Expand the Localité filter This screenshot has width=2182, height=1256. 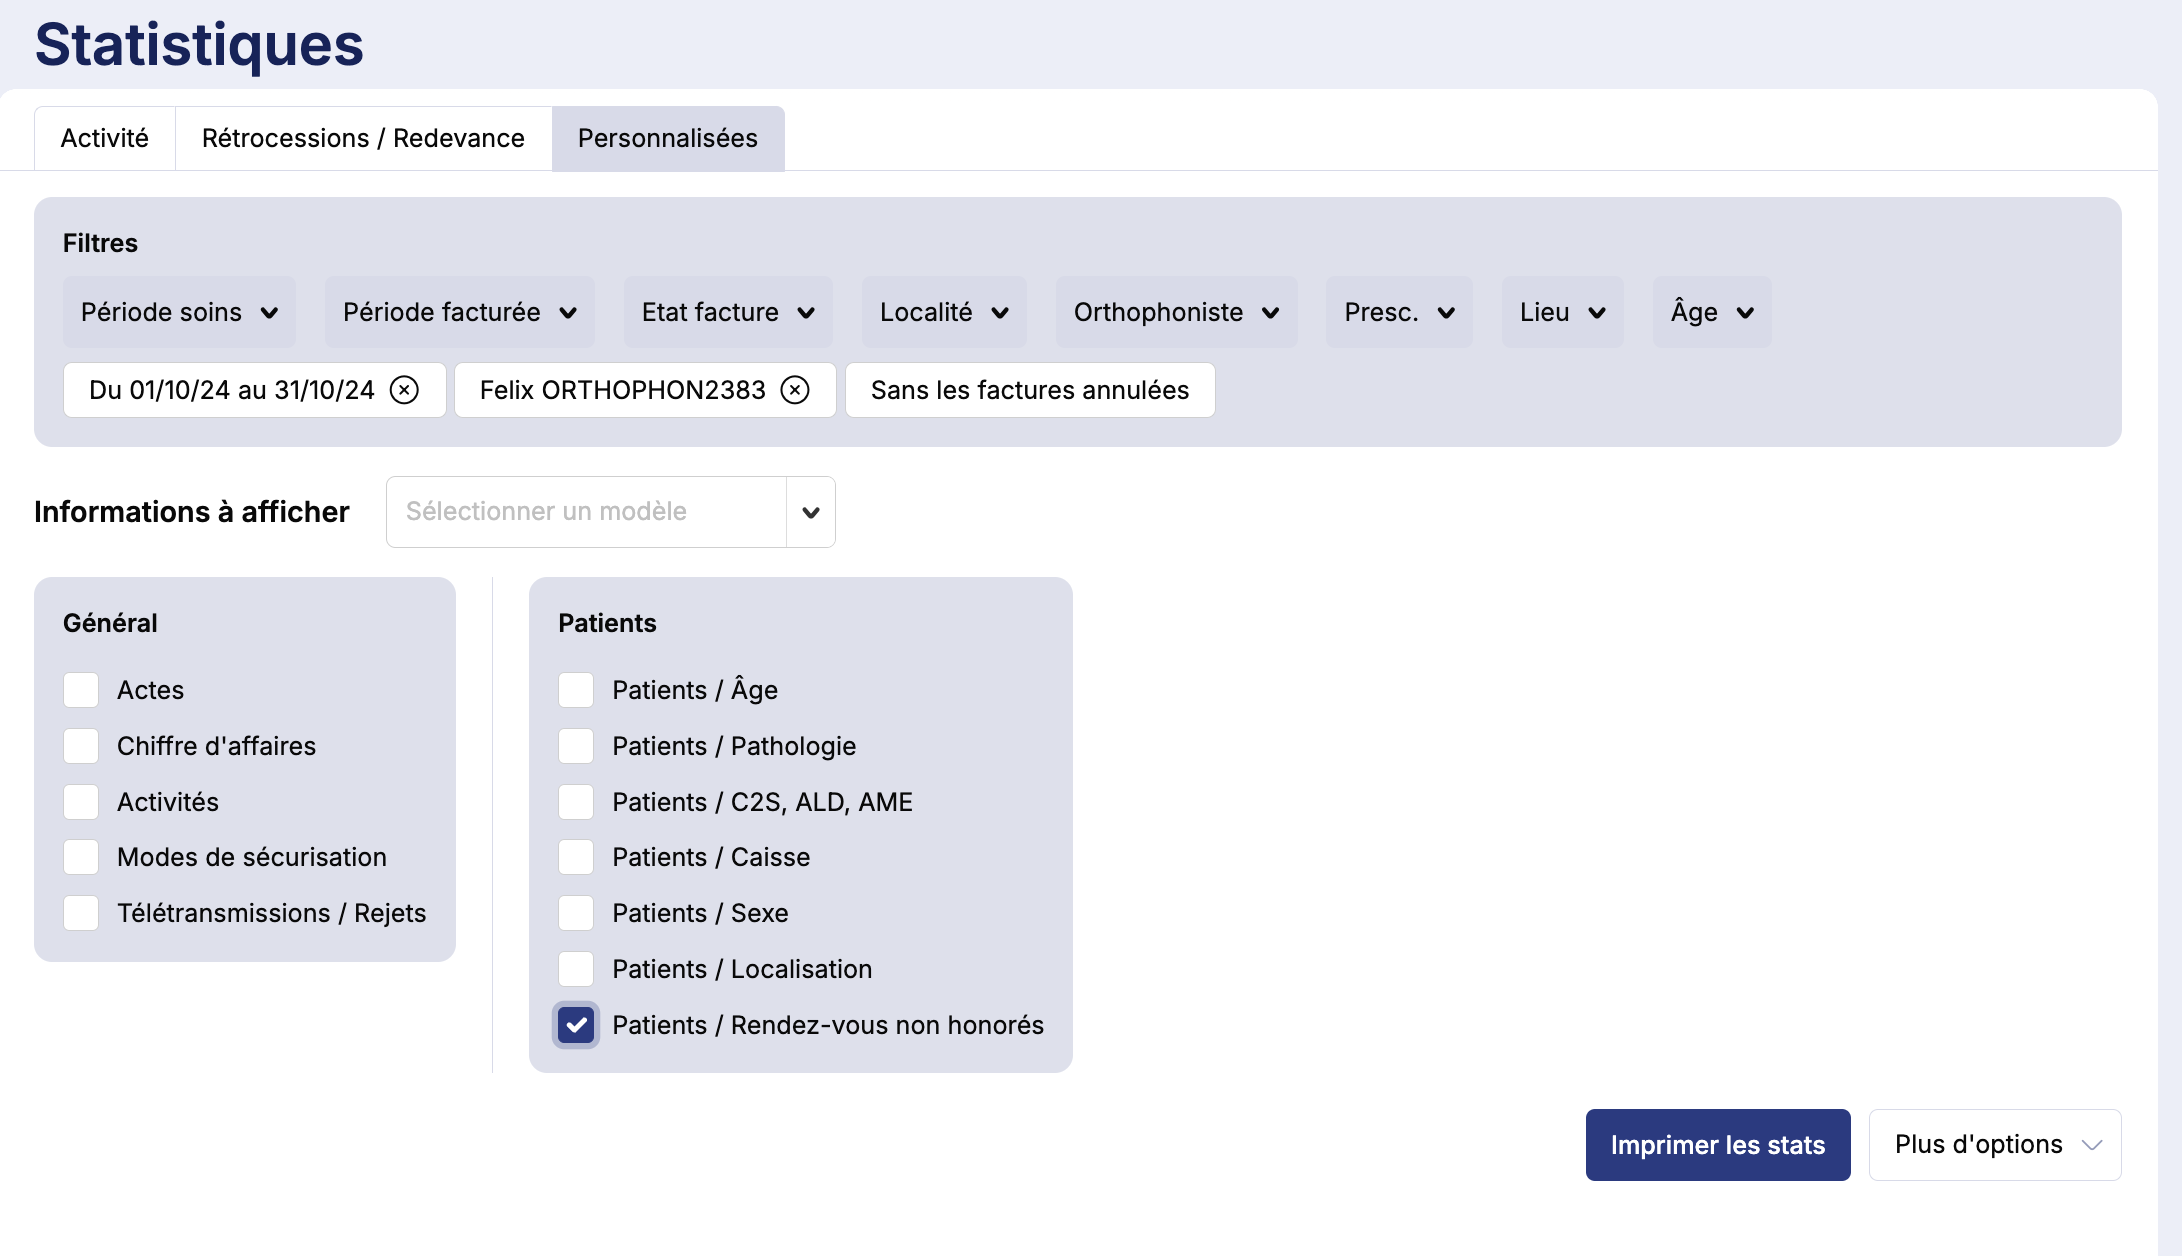pos(944,312)
